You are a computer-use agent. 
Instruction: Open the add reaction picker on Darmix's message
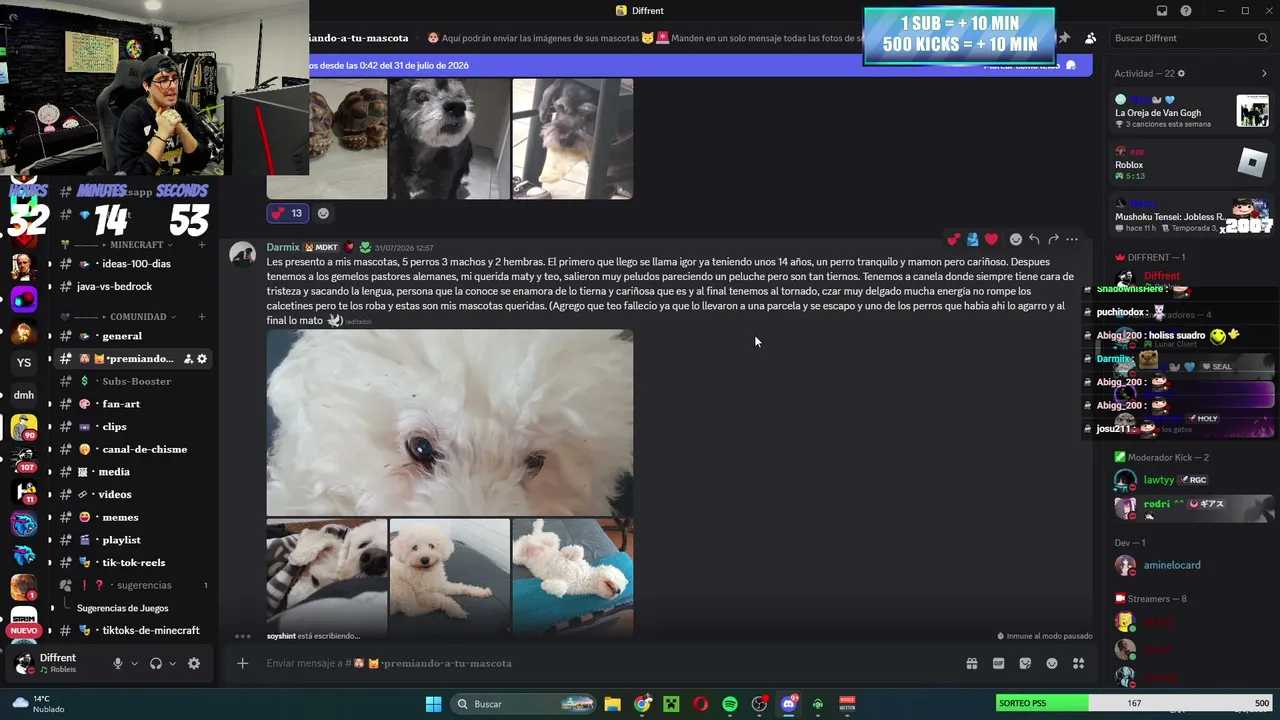tap(1016, 239)
